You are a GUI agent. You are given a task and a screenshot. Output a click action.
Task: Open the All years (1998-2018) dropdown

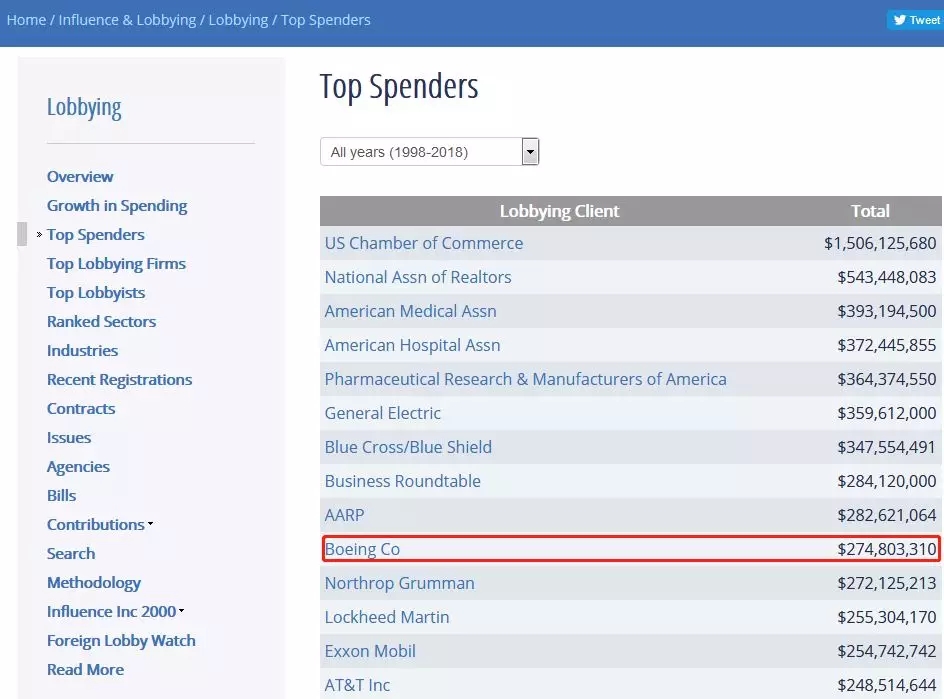429,152
